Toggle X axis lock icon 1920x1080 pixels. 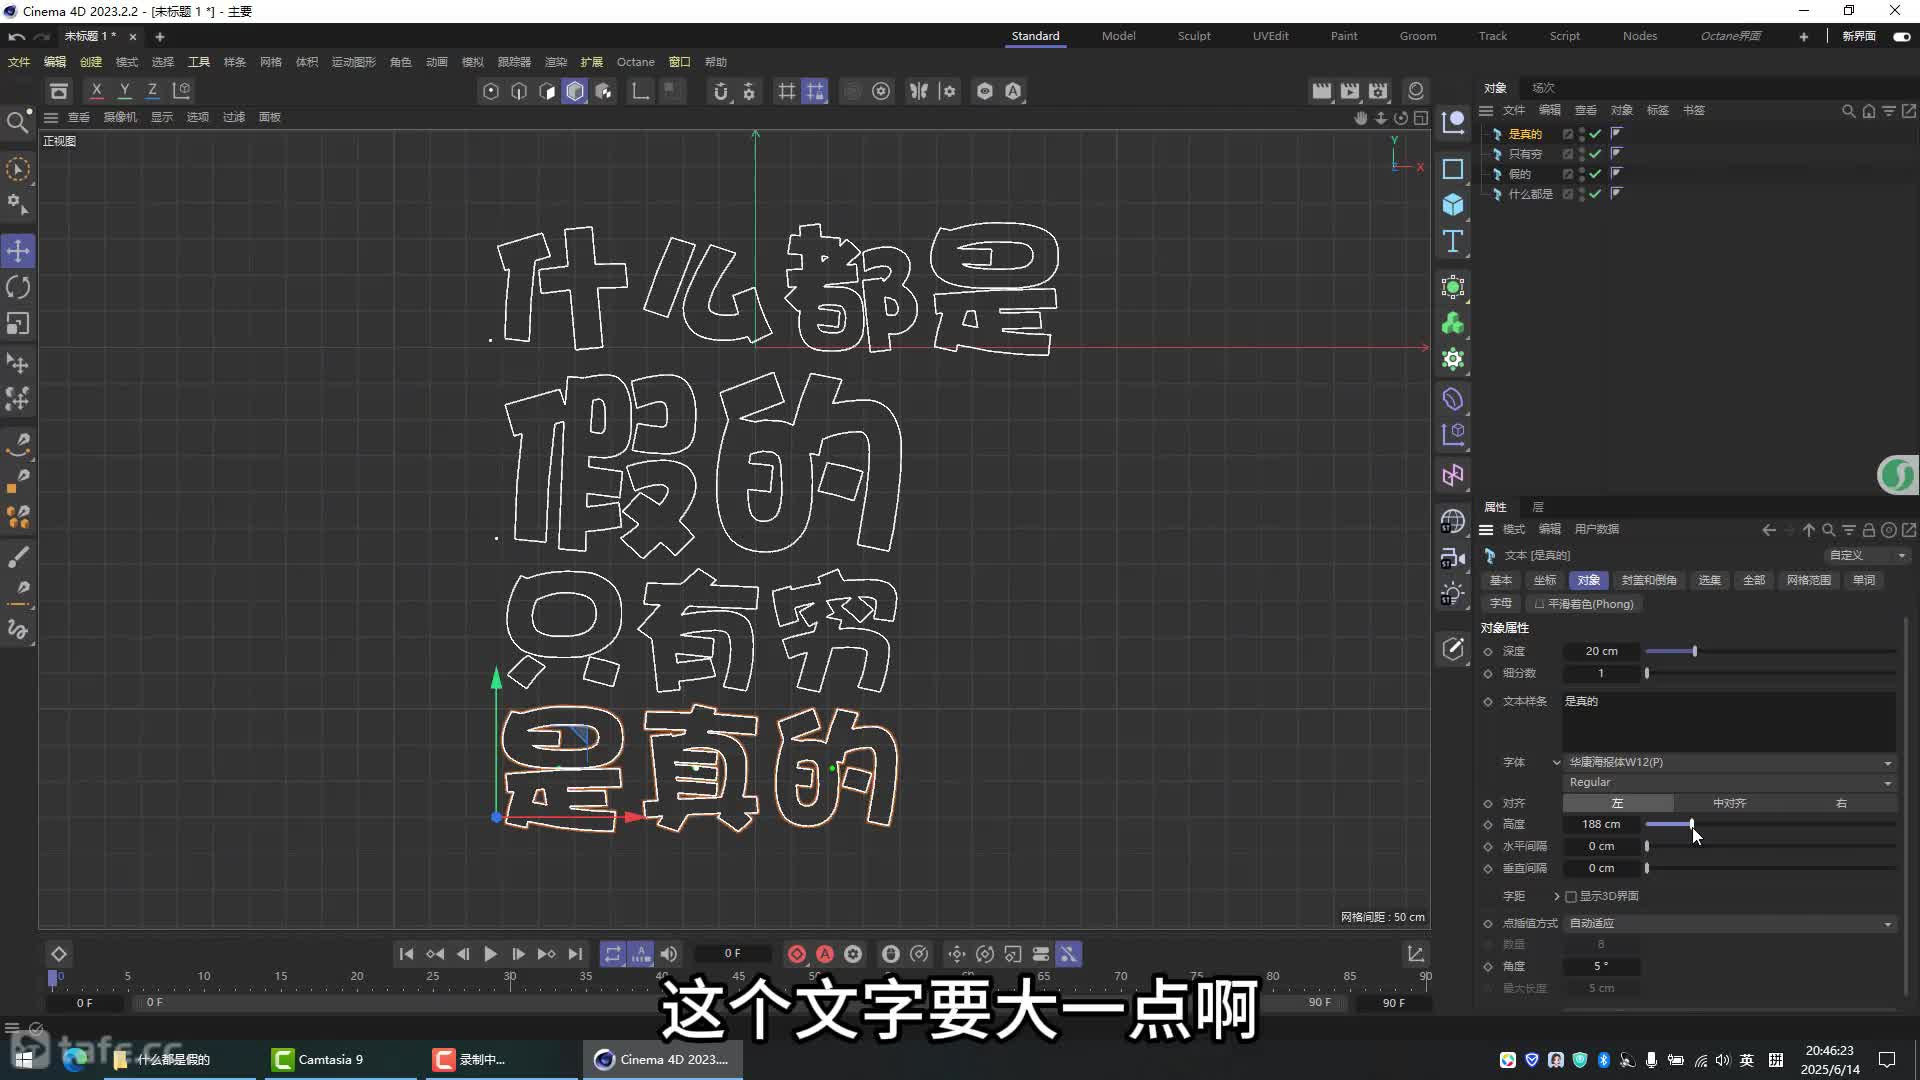pos(96,91)
